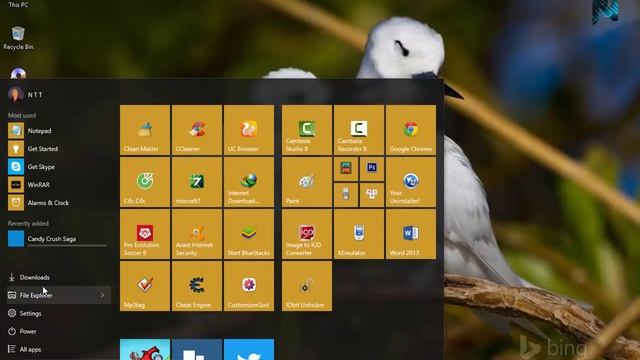Launch the Image to ICO Converter tile
Image resolution: width=640 pixels, height=360 pixels.
click(307, 234)
